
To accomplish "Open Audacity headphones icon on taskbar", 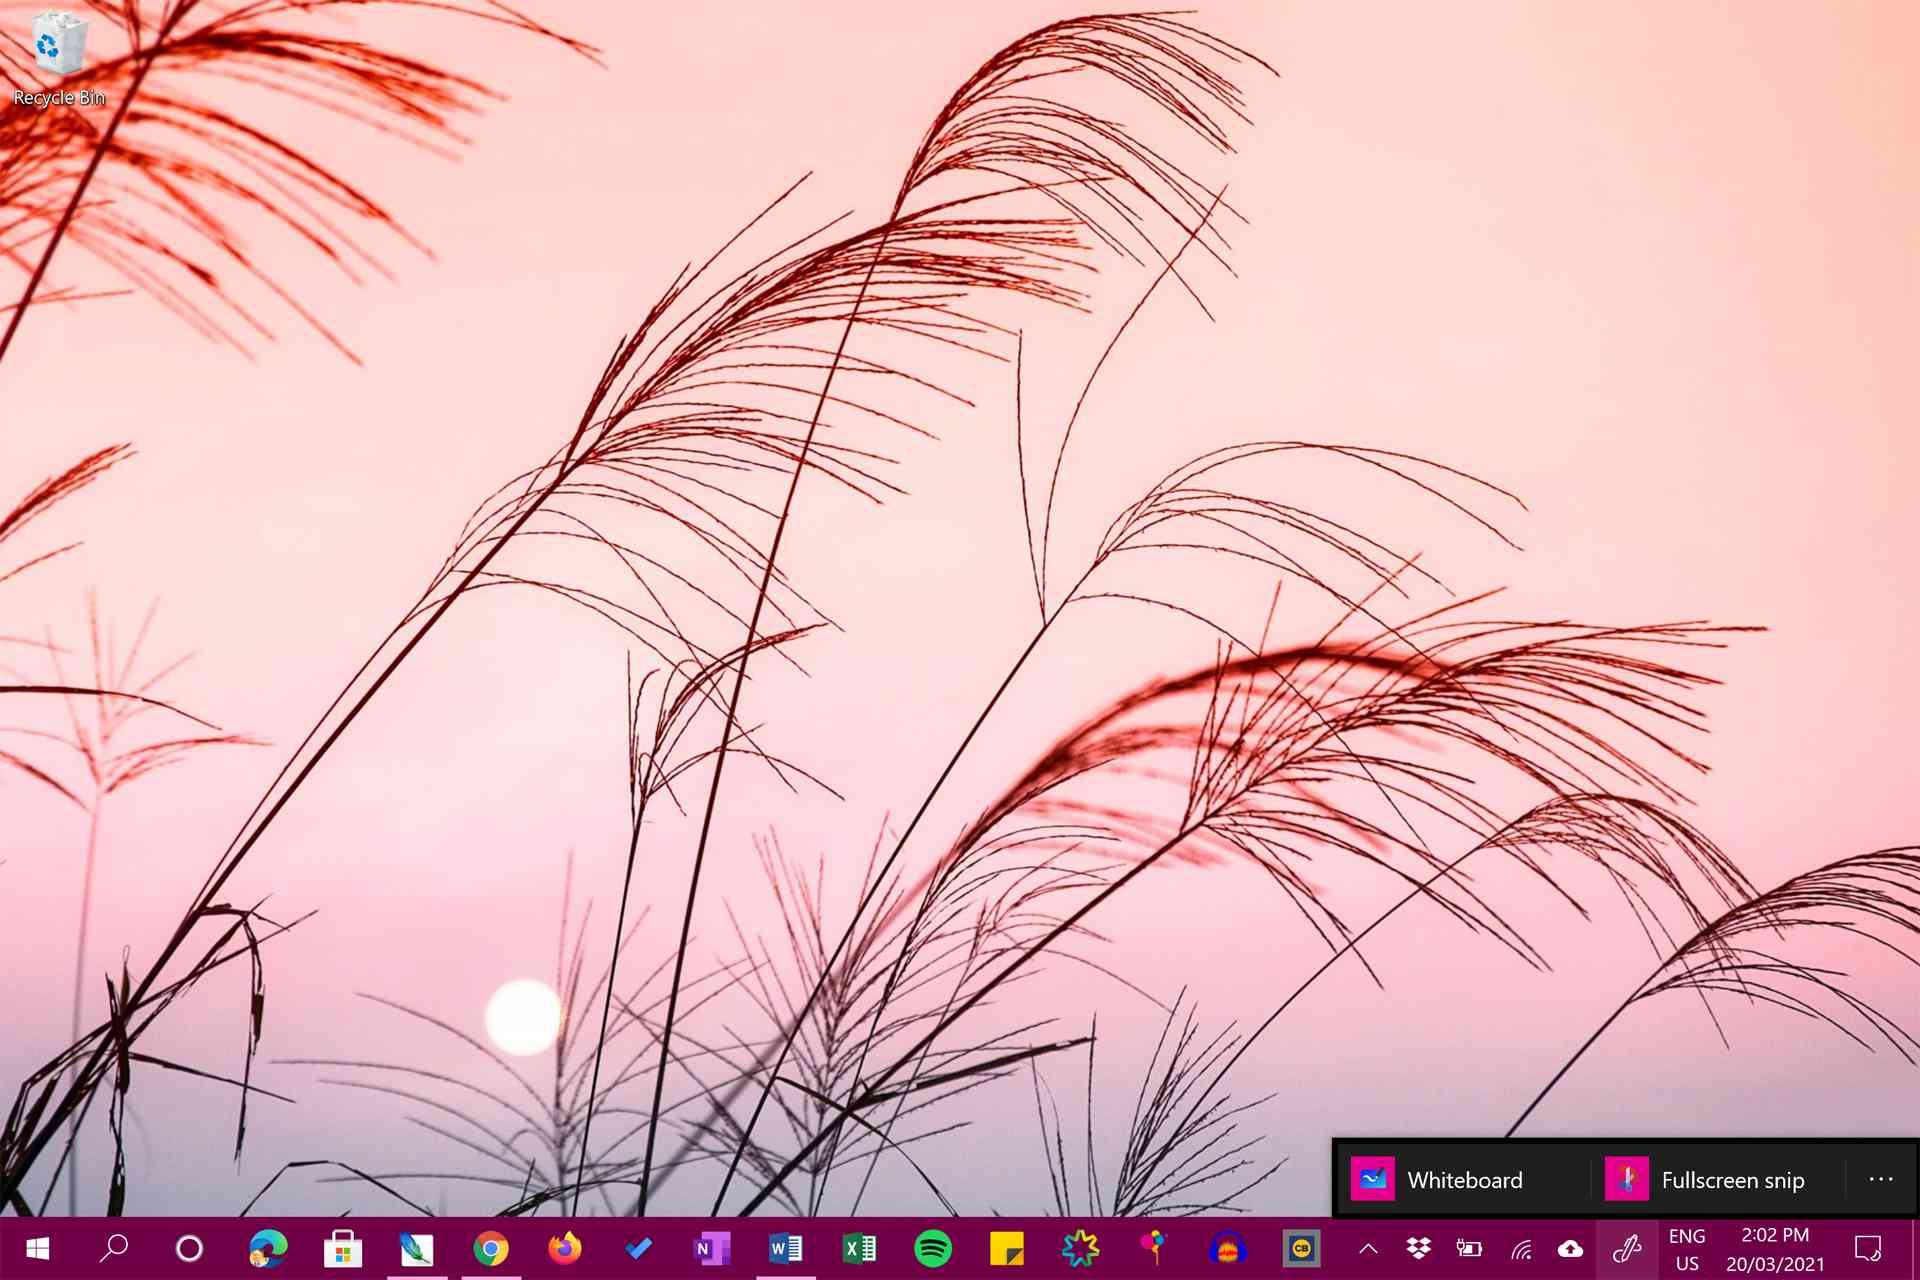I will (x=1228, y=1248).
